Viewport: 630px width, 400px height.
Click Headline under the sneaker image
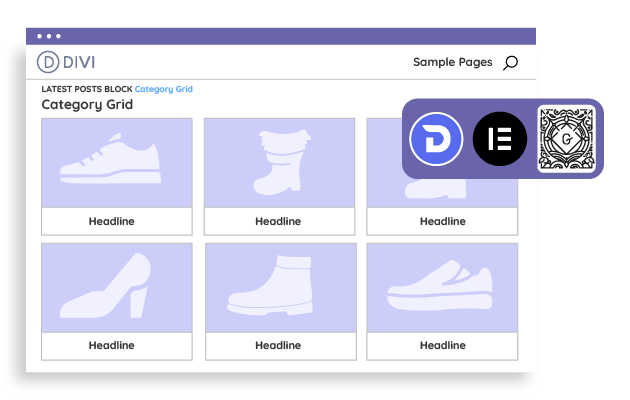pos(112,221)
